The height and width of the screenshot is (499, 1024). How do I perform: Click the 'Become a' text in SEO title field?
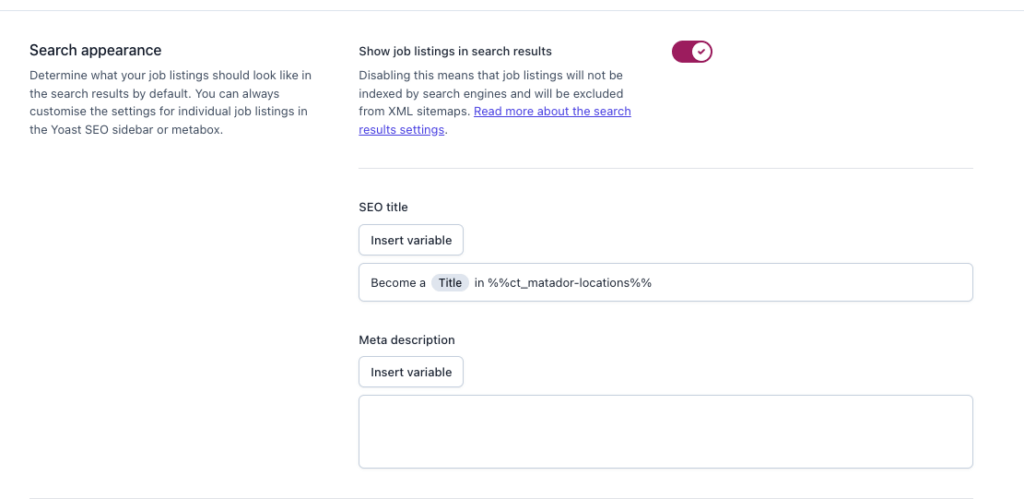[x=398, y=283]
